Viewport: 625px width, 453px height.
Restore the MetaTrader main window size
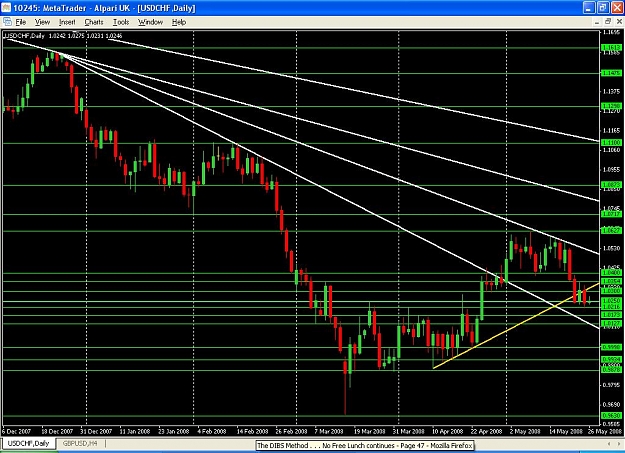[x=603, y=8]
